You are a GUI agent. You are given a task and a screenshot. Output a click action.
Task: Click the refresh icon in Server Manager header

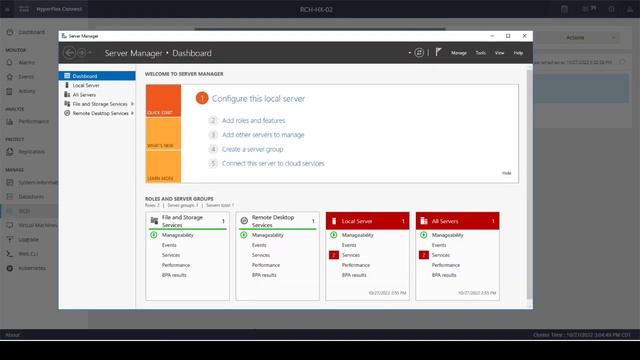coord(419,53)
